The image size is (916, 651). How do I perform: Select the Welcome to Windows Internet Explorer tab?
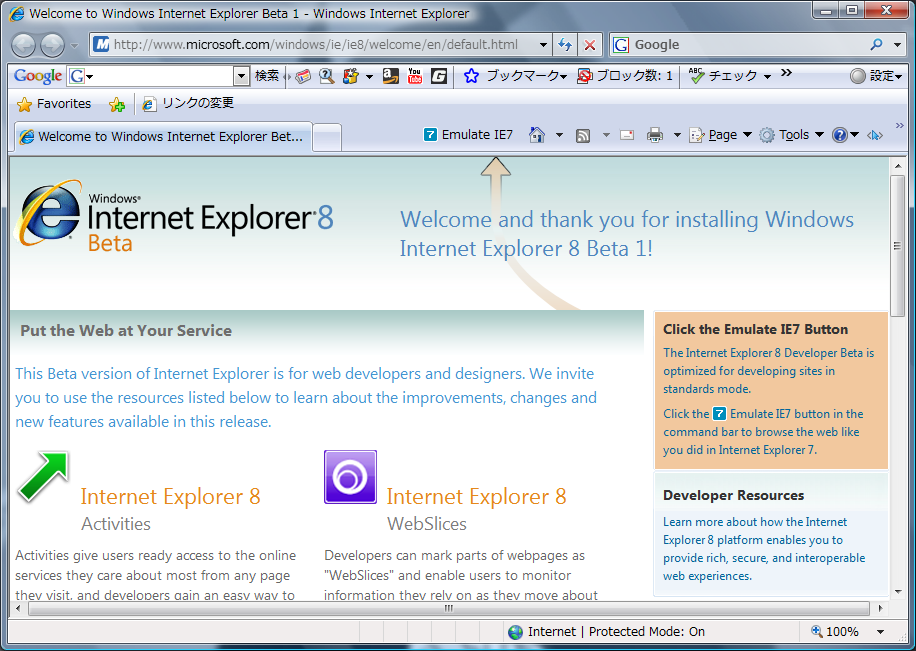(162, 137)
